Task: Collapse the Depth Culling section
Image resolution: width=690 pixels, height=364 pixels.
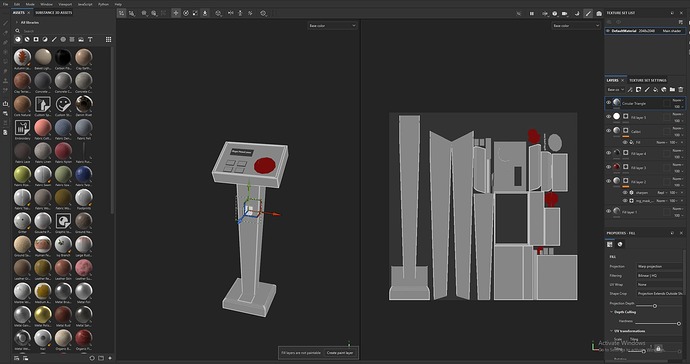Action: (x=612, y=312)
